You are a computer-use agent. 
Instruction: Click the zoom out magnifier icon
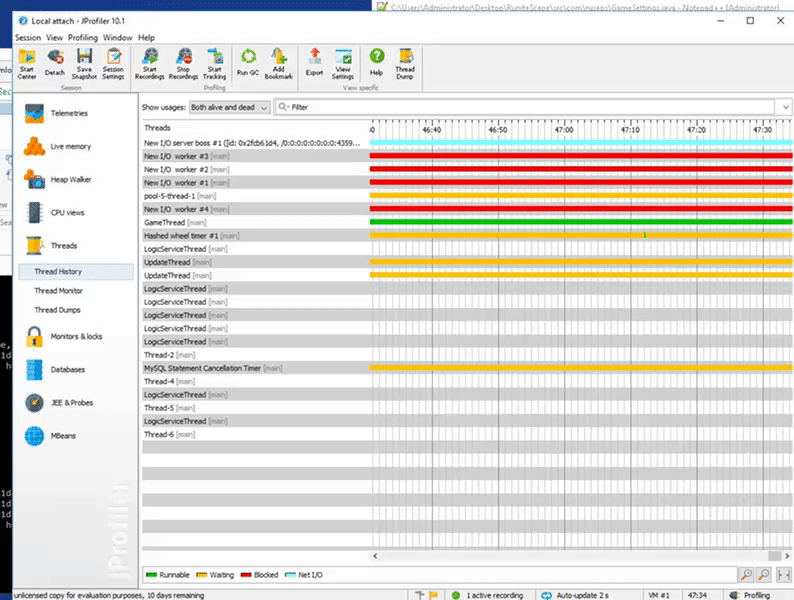(764, 575)
